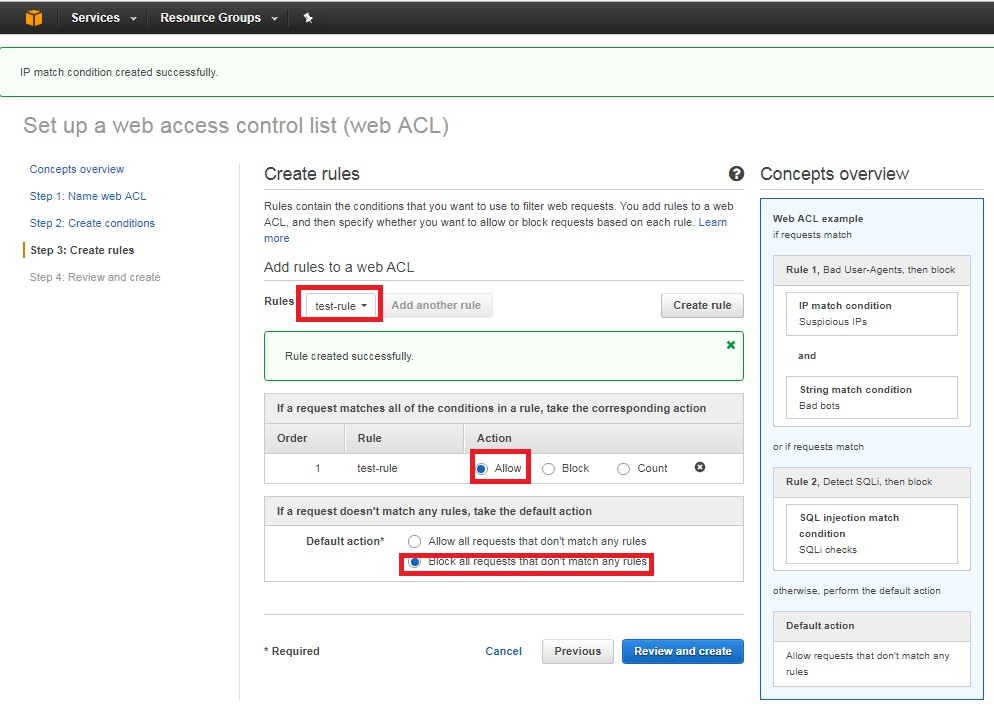
Task: Click the AWS console home cube icon
Action: (x=34, y=18)
